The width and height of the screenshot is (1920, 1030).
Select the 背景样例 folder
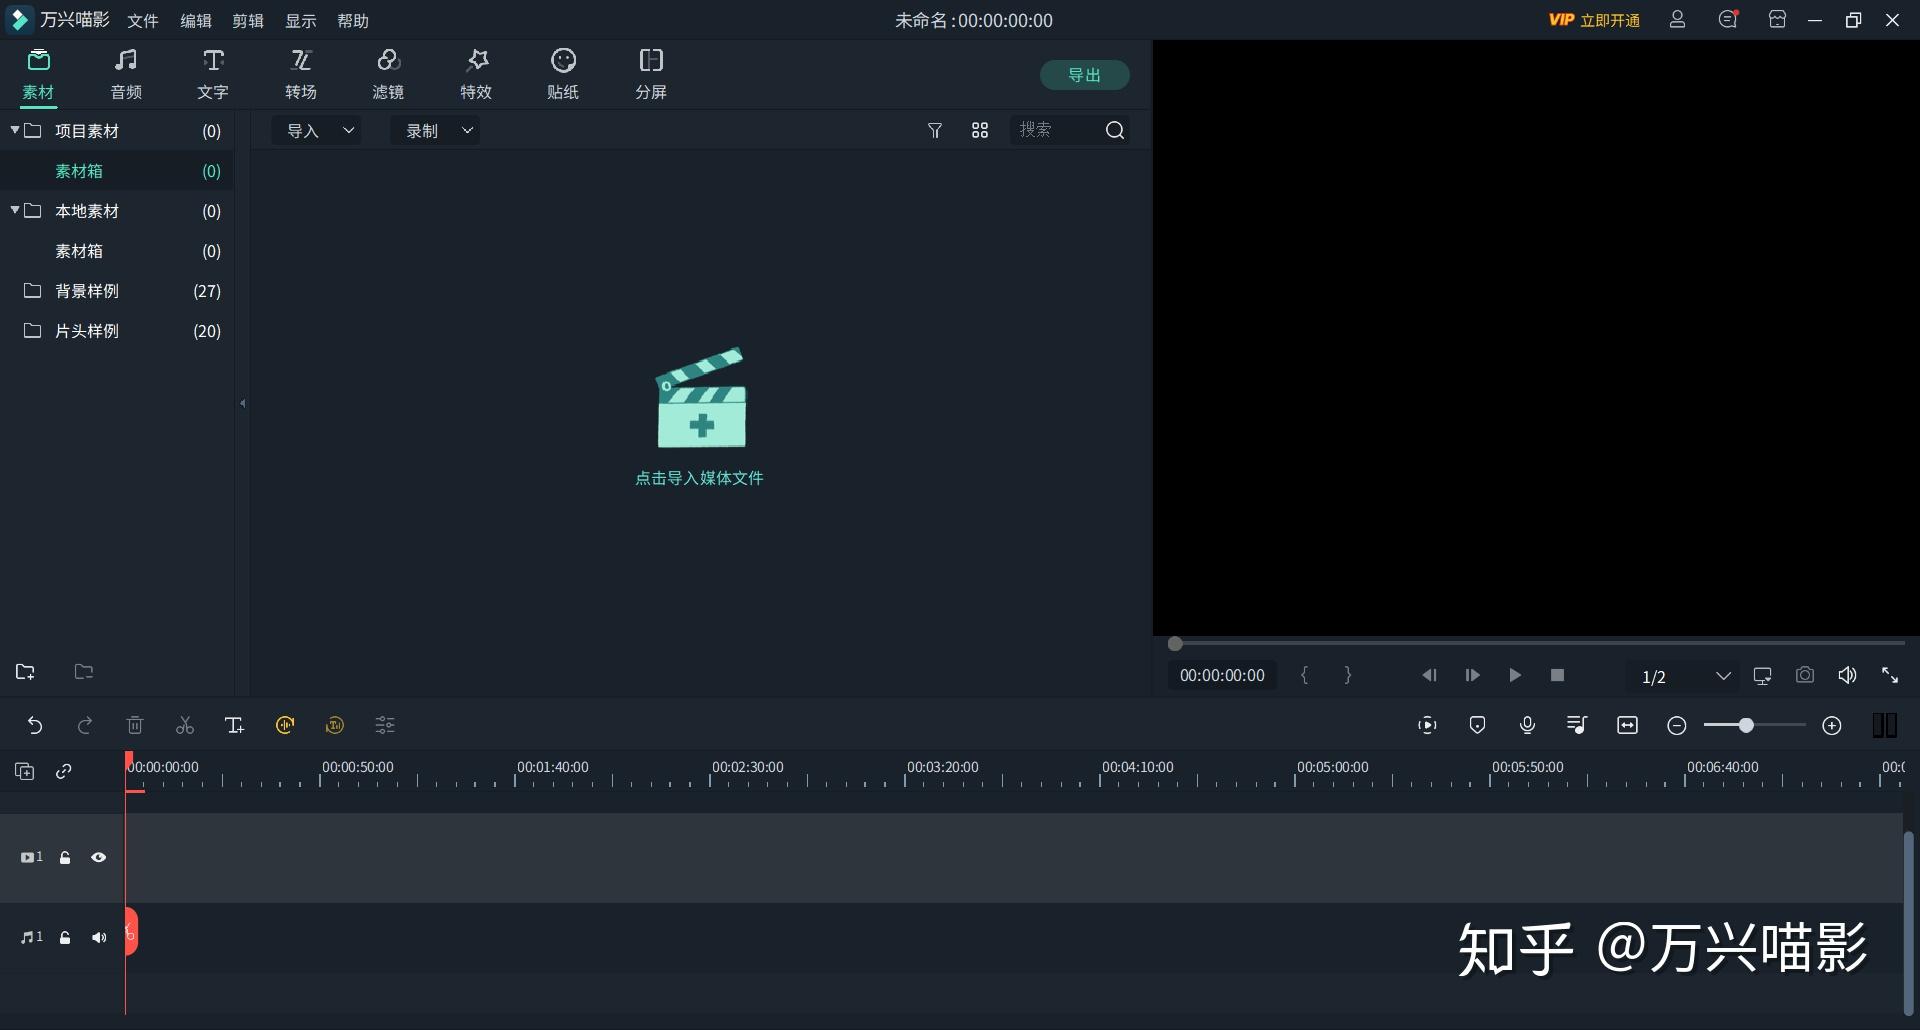117,291
